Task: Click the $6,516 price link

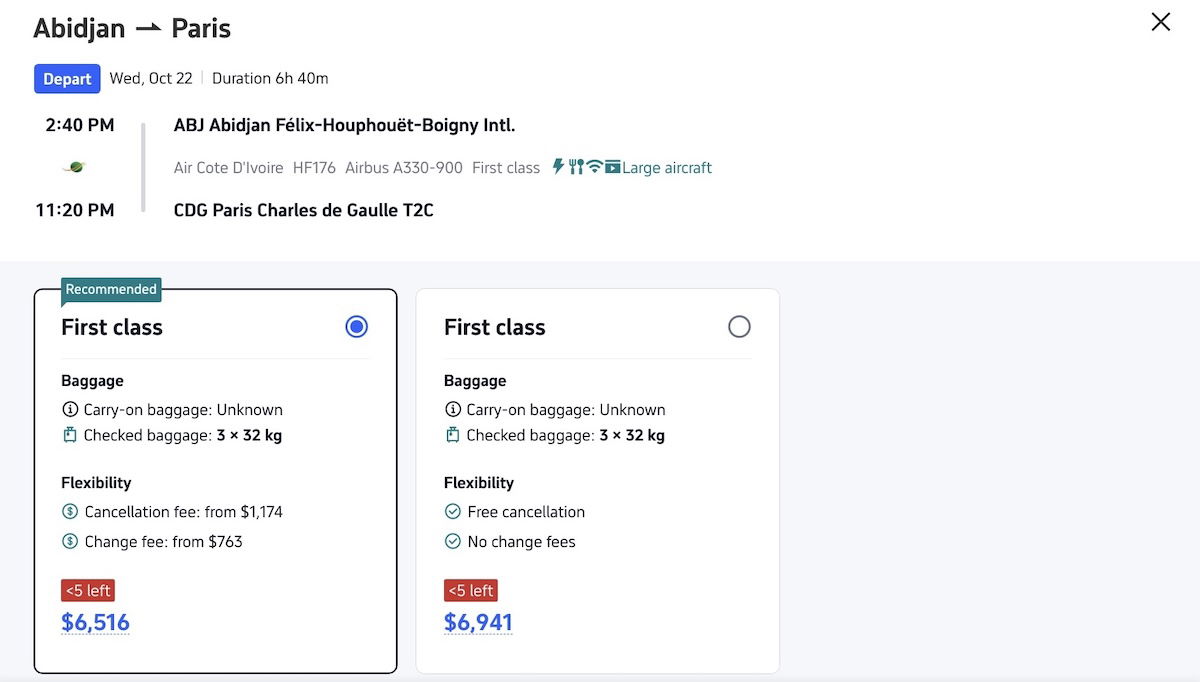Action: [95, 622]
